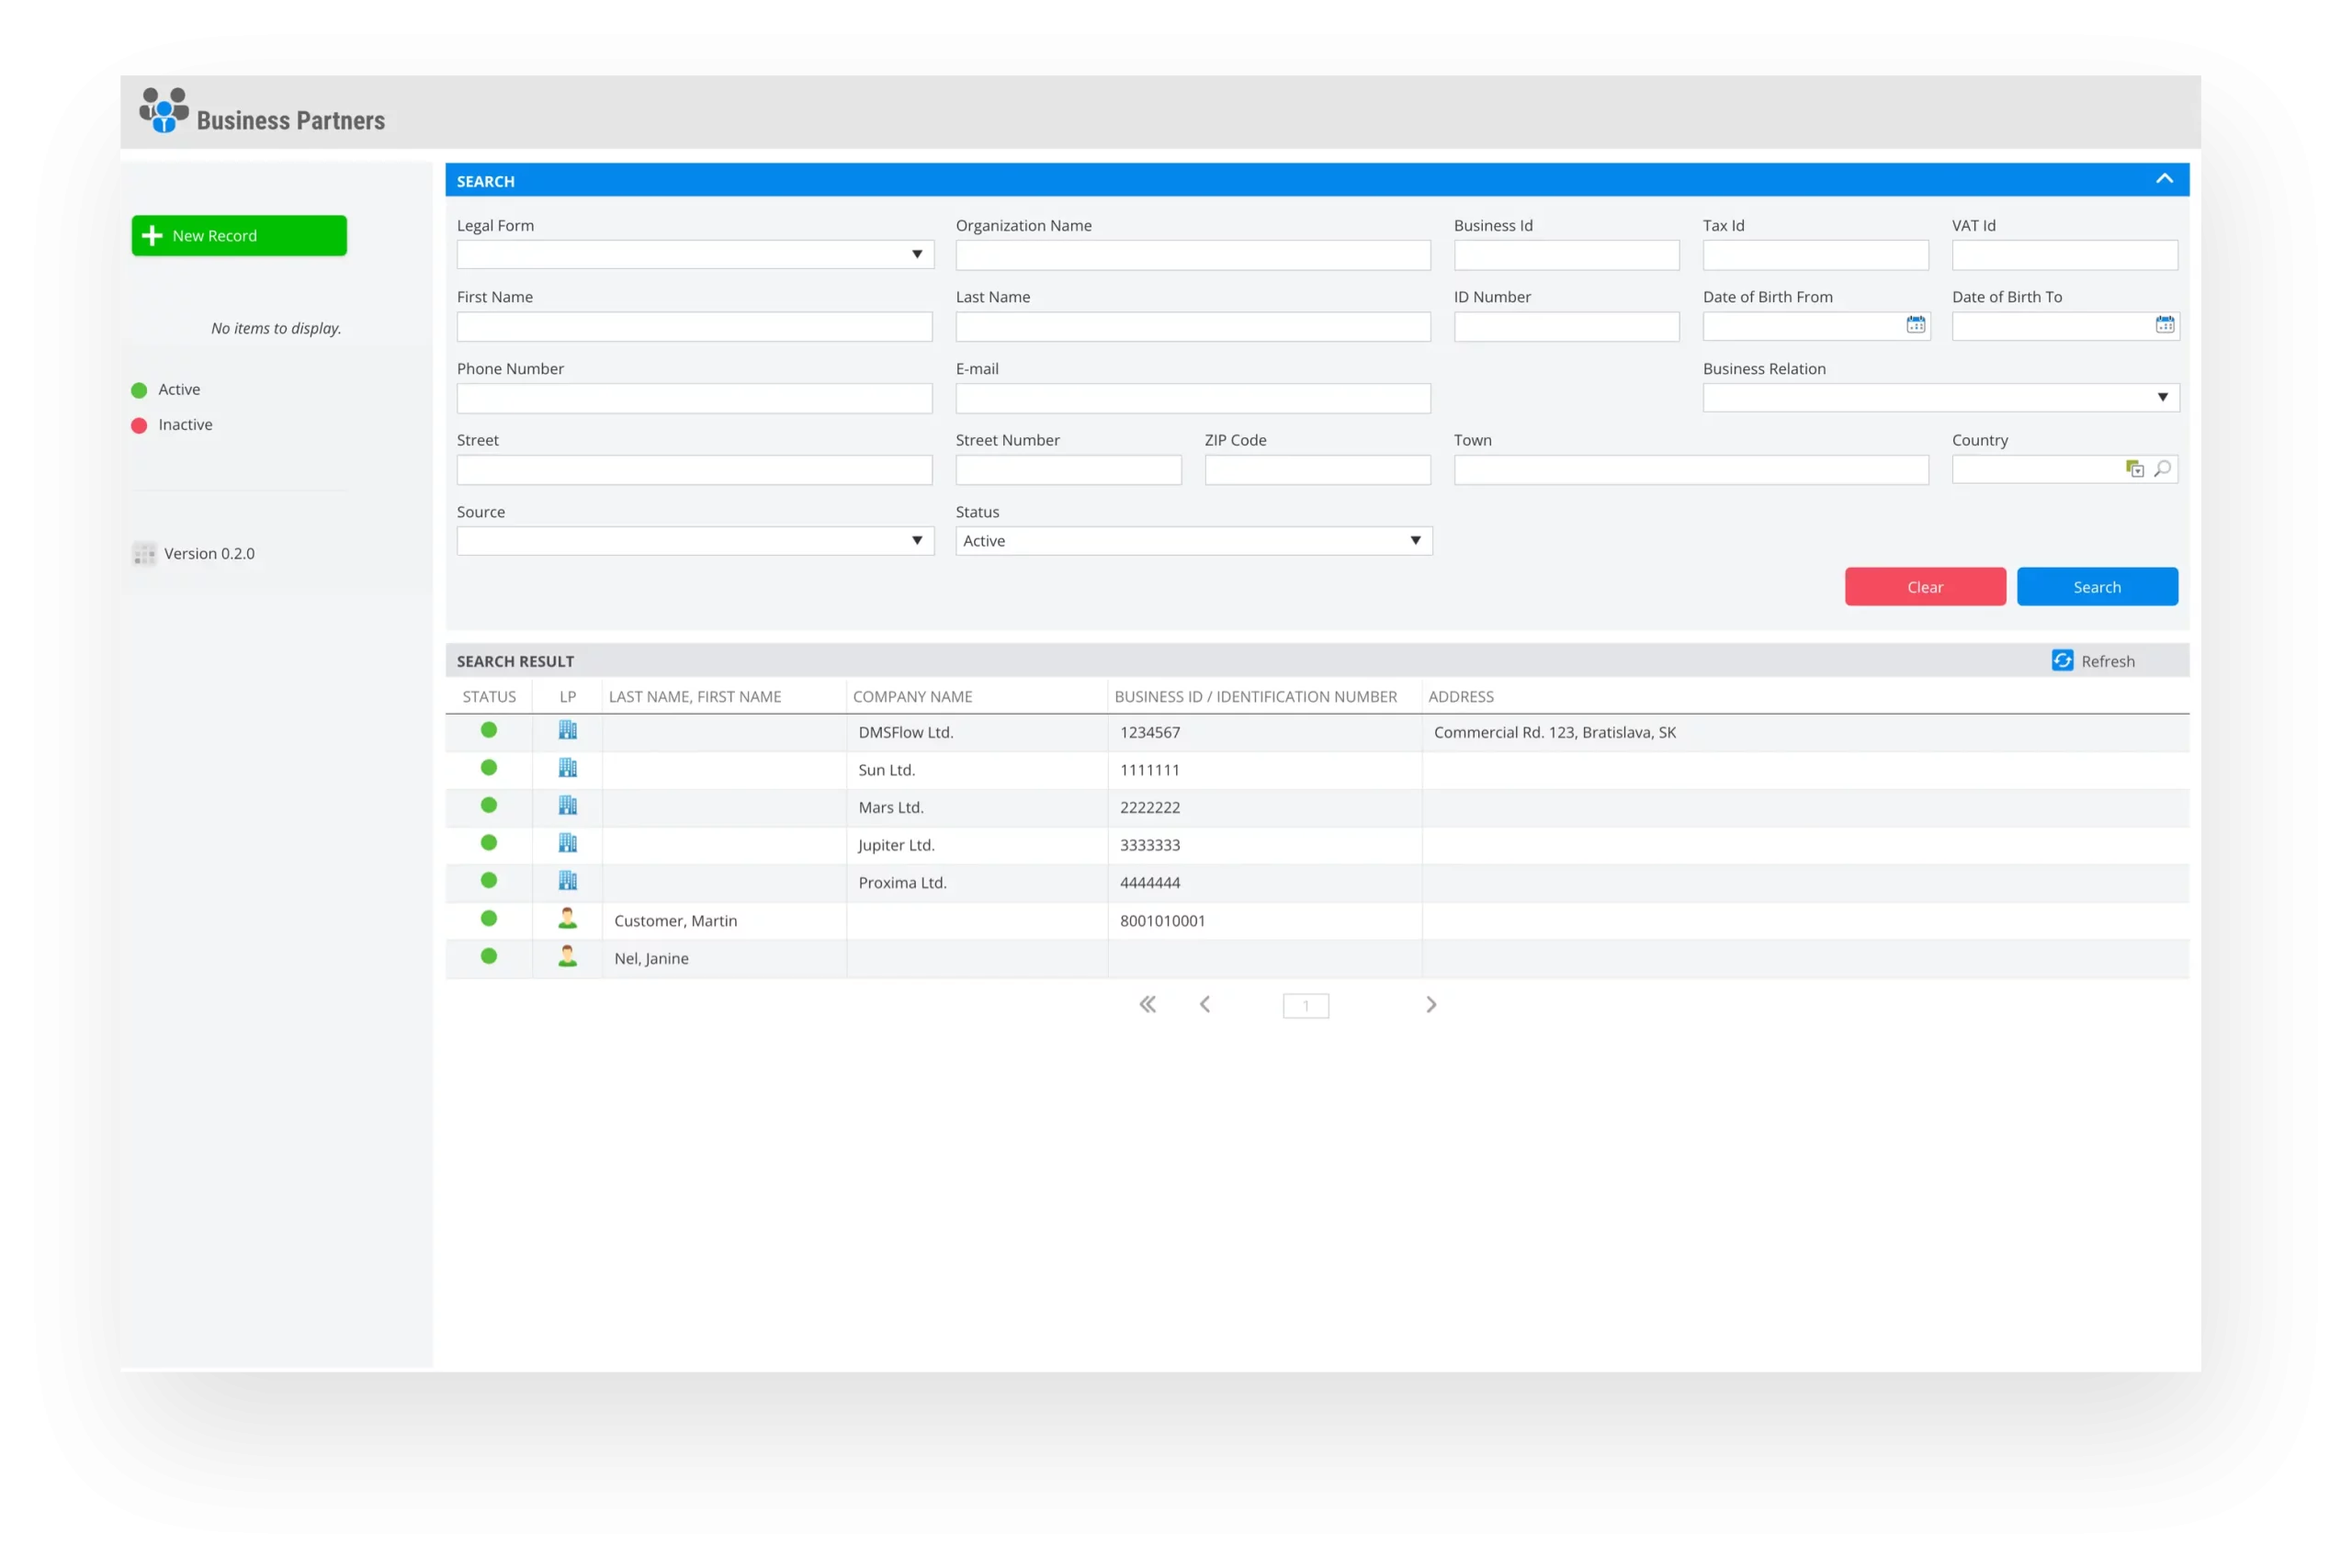2352x1568 pixels.
Task: Click the E-mail input field
Action: 1193,399
